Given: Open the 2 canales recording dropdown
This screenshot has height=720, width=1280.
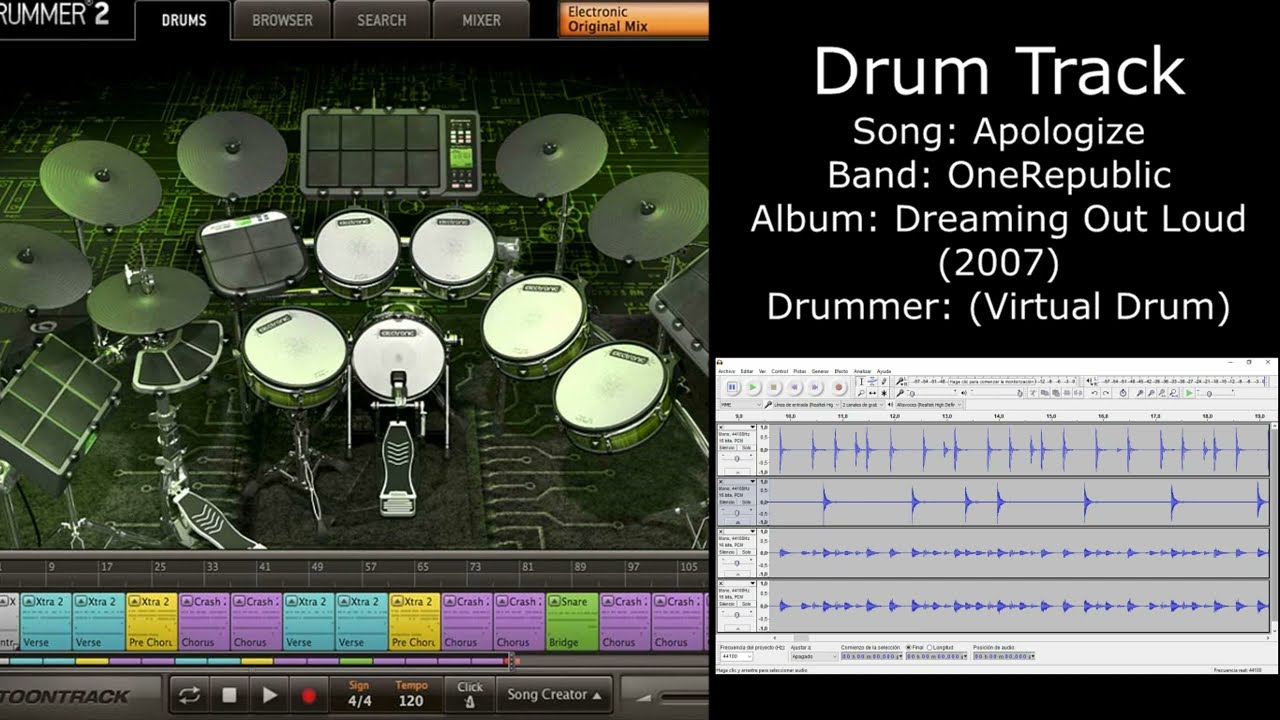Looking at the screenshot, I should click(863, 405).
